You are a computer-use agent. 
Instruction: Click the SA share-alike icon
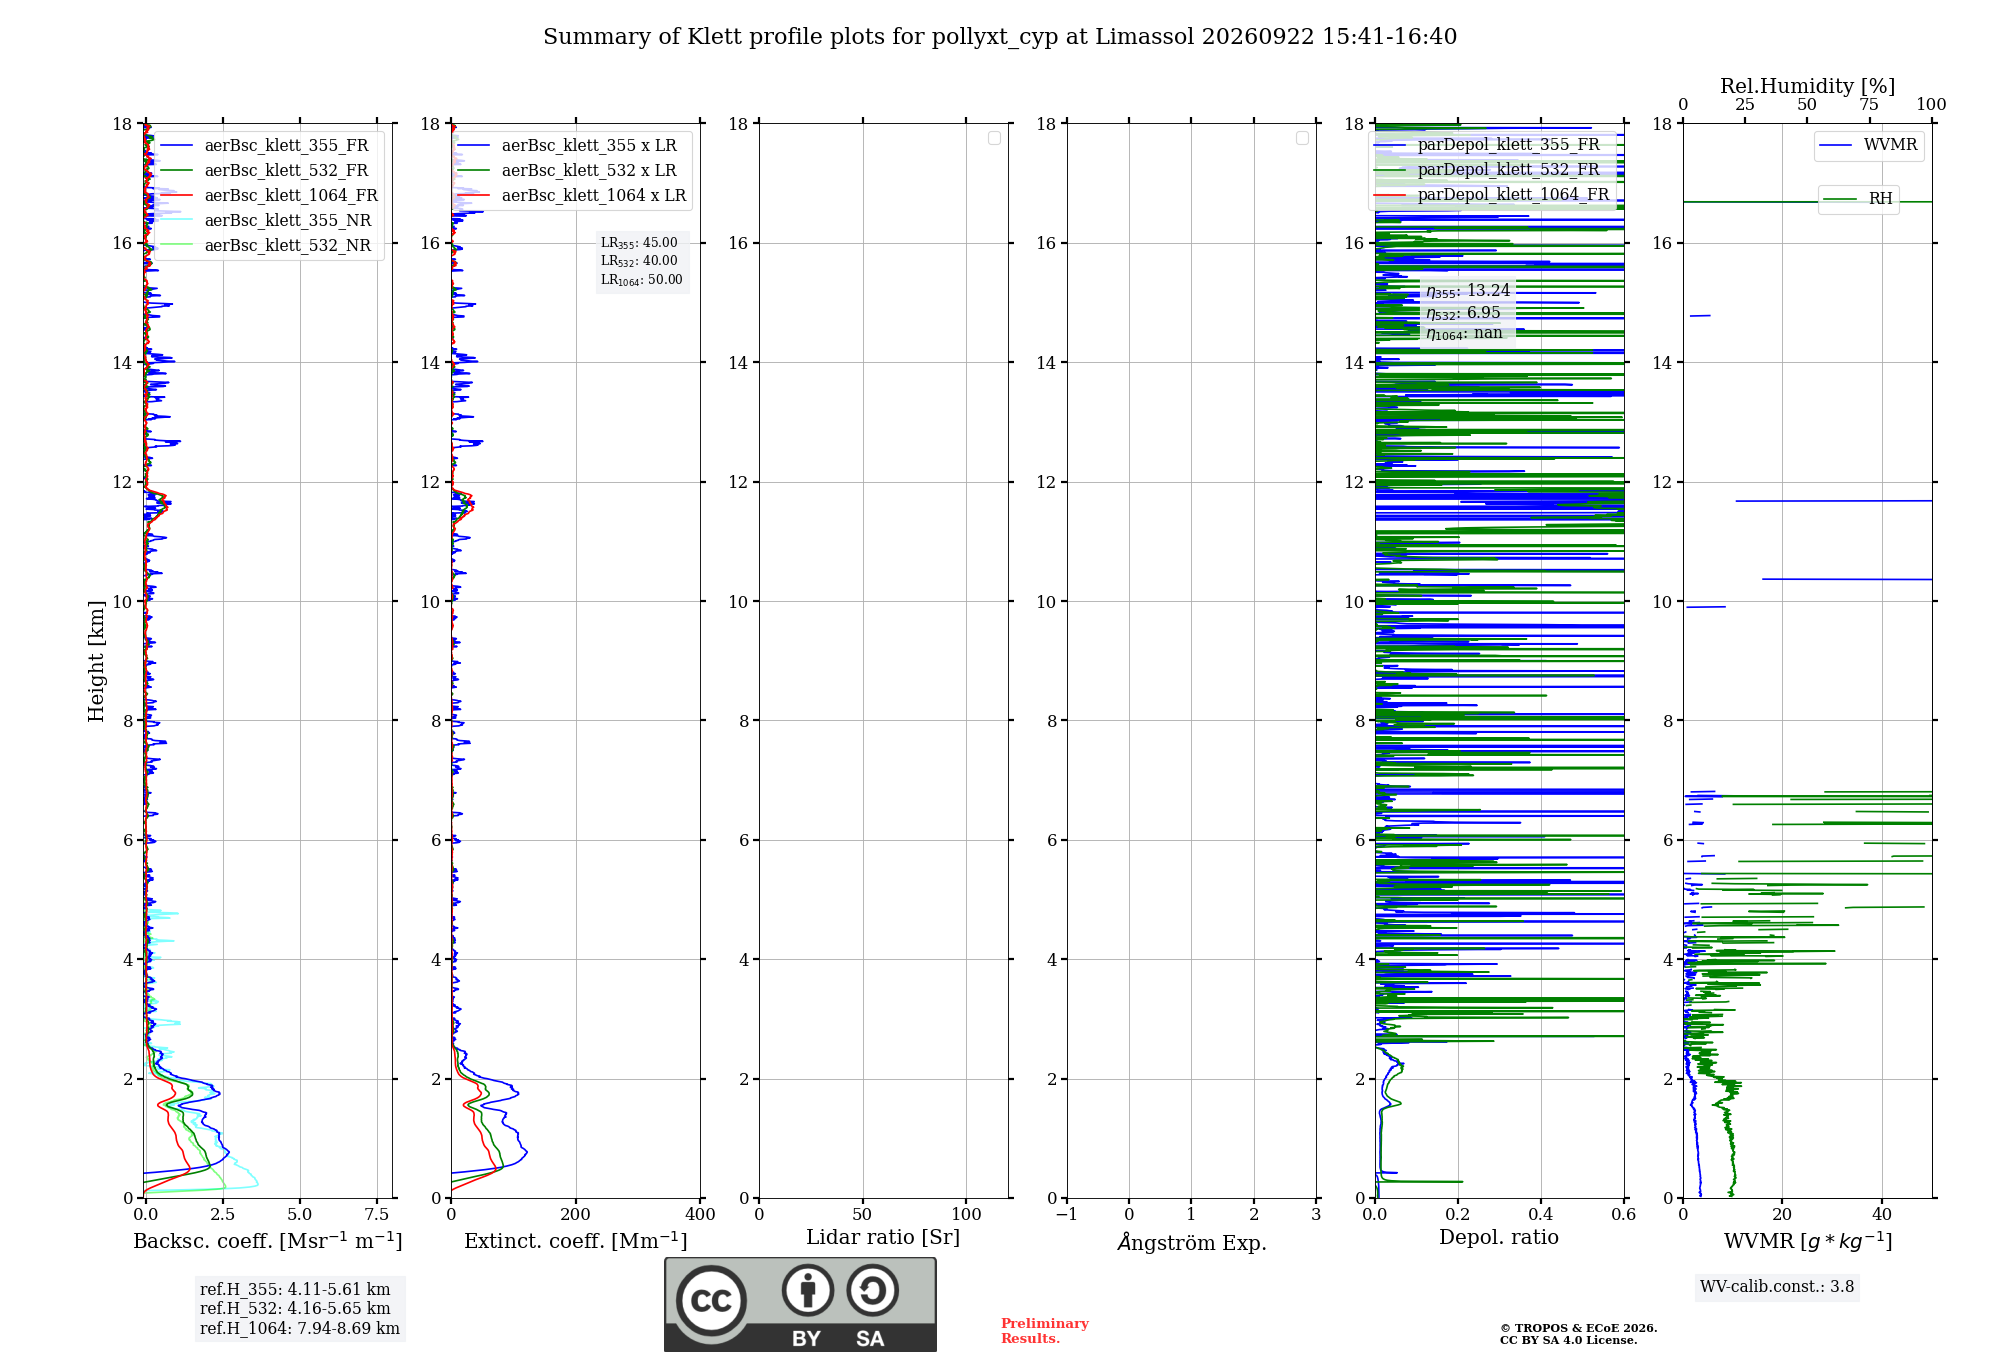tap(872, 1290)
